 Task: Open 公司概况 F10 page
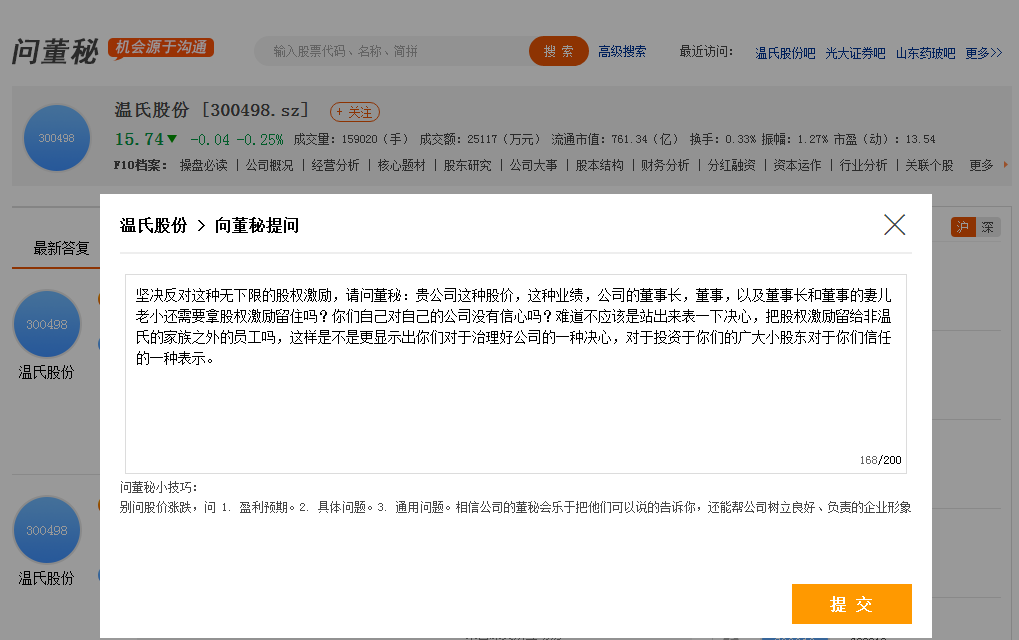[270, 165]
